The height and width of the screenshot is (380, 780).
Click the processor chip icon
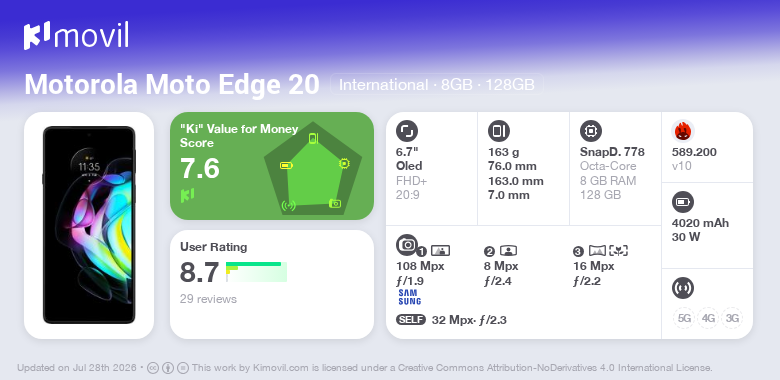(591, 131)
